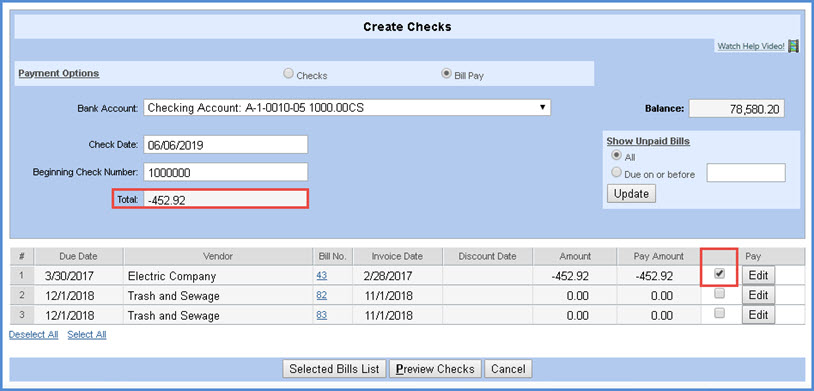
Task: Click the Payment Options heading
Action: [59, 73]
